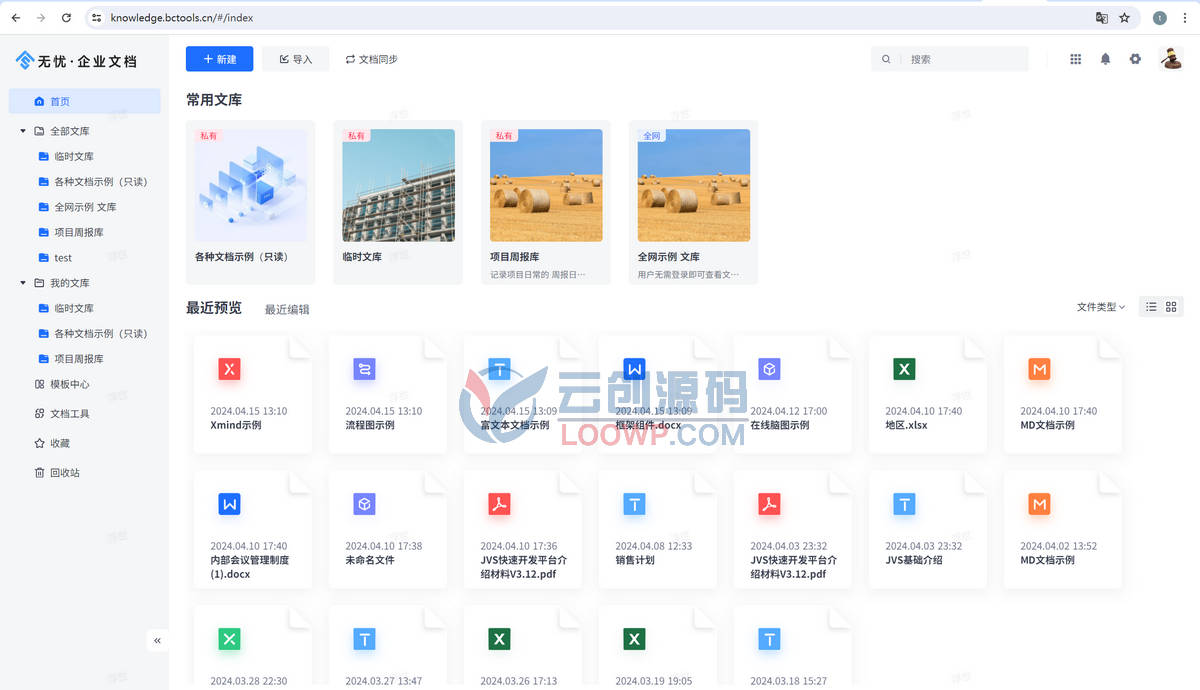This screenshot has height=690, width=1200.
Task: Open the 各种文档示例（只读） library card
Action: pos(250,202)
